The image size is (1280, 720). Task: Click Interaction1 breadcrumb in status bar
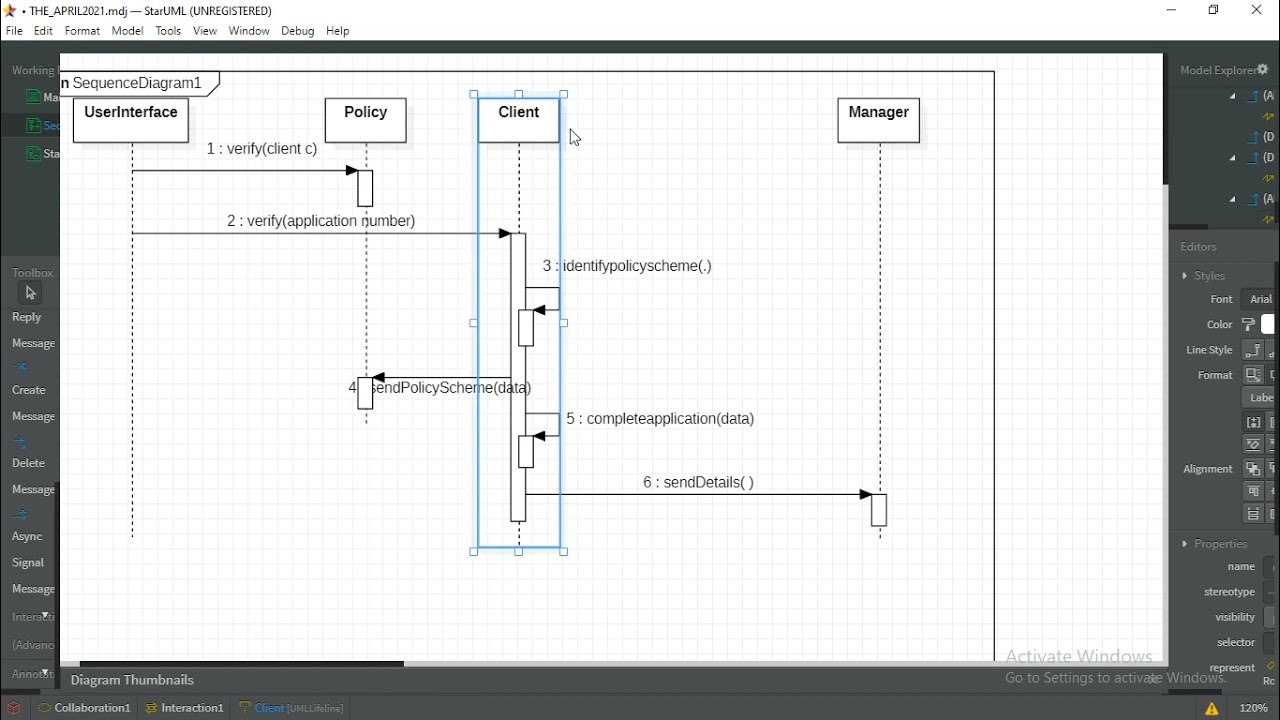pos(185,709)
